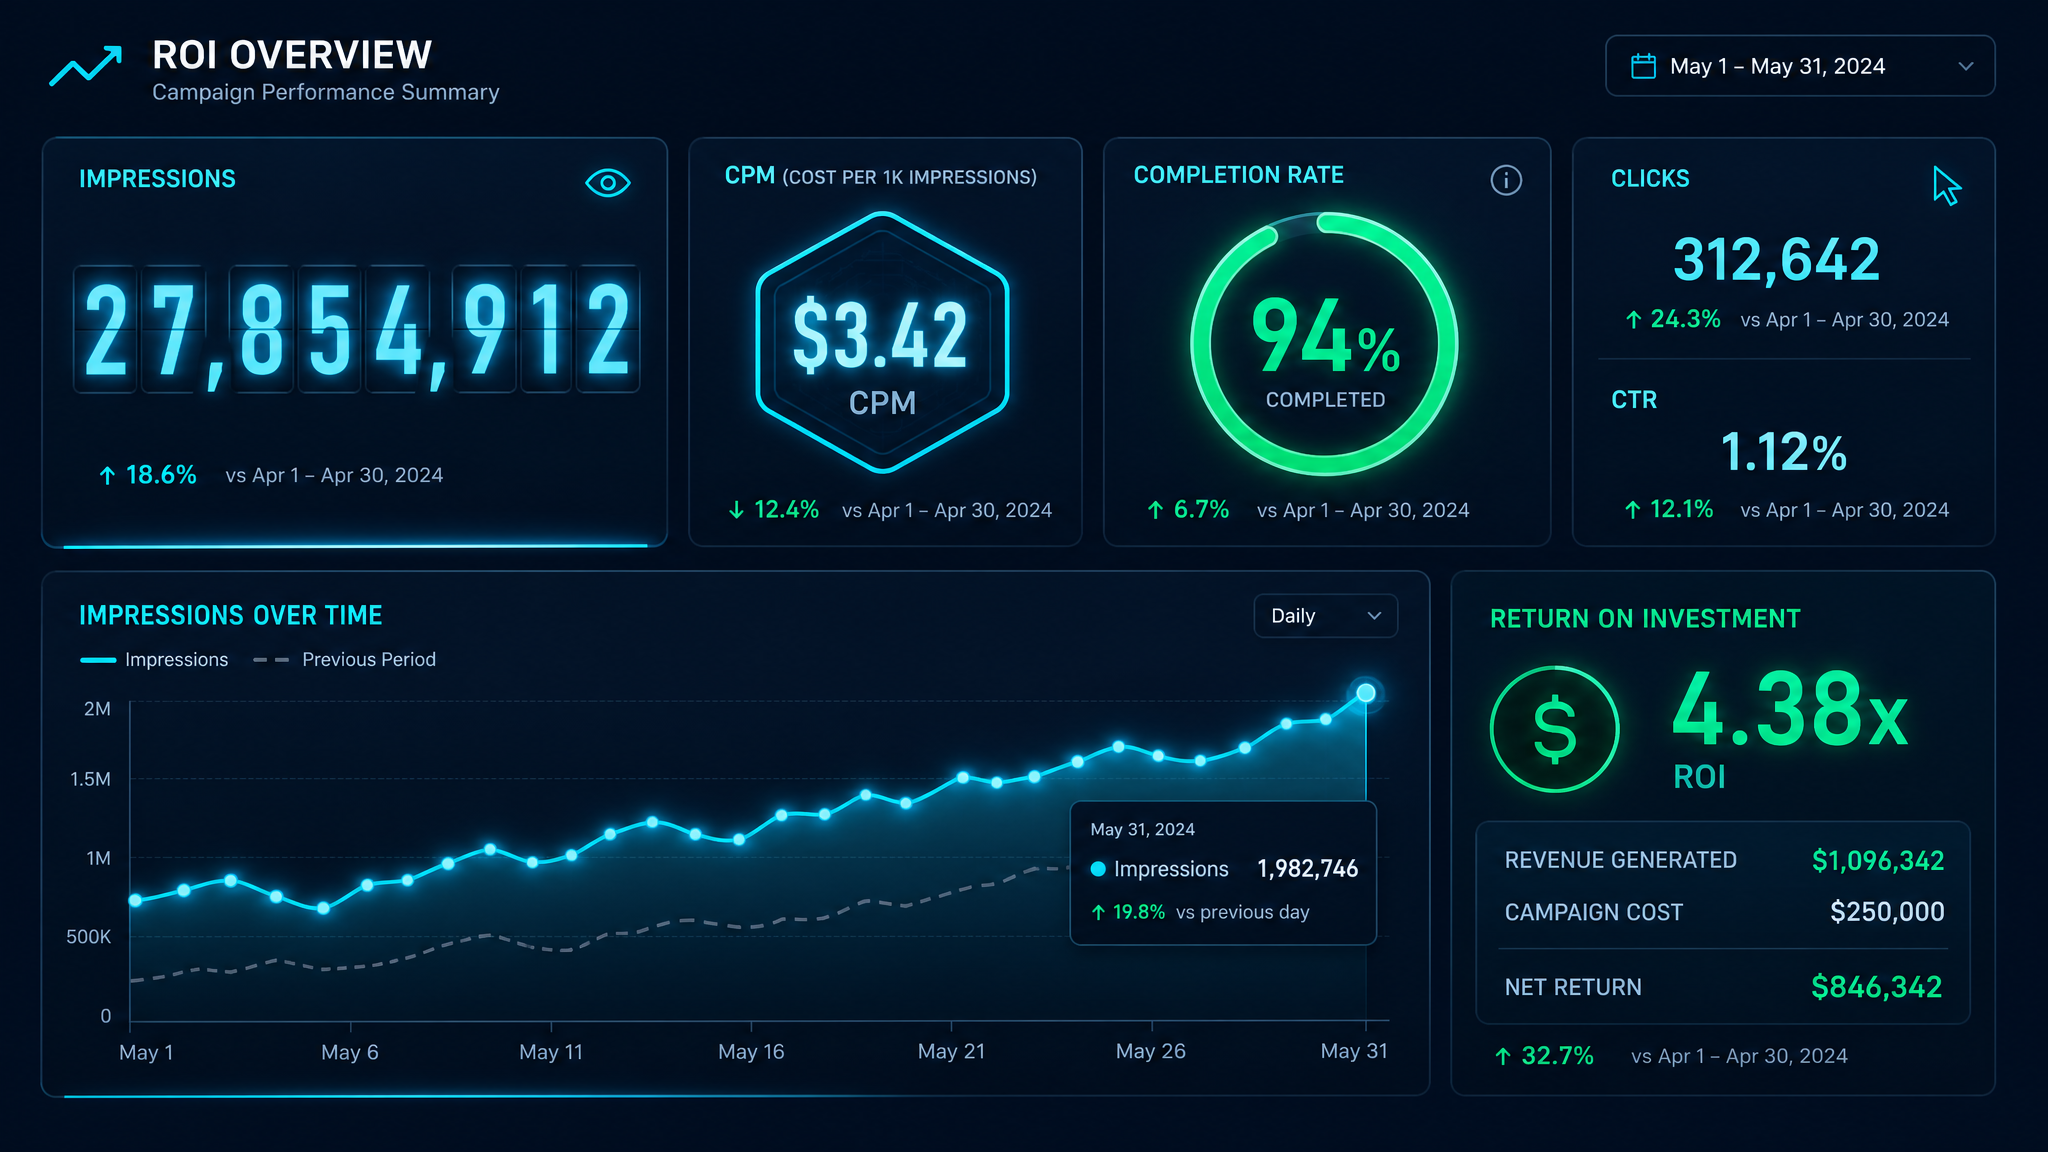Toggle the Impressions legend series

pos(154,660)
